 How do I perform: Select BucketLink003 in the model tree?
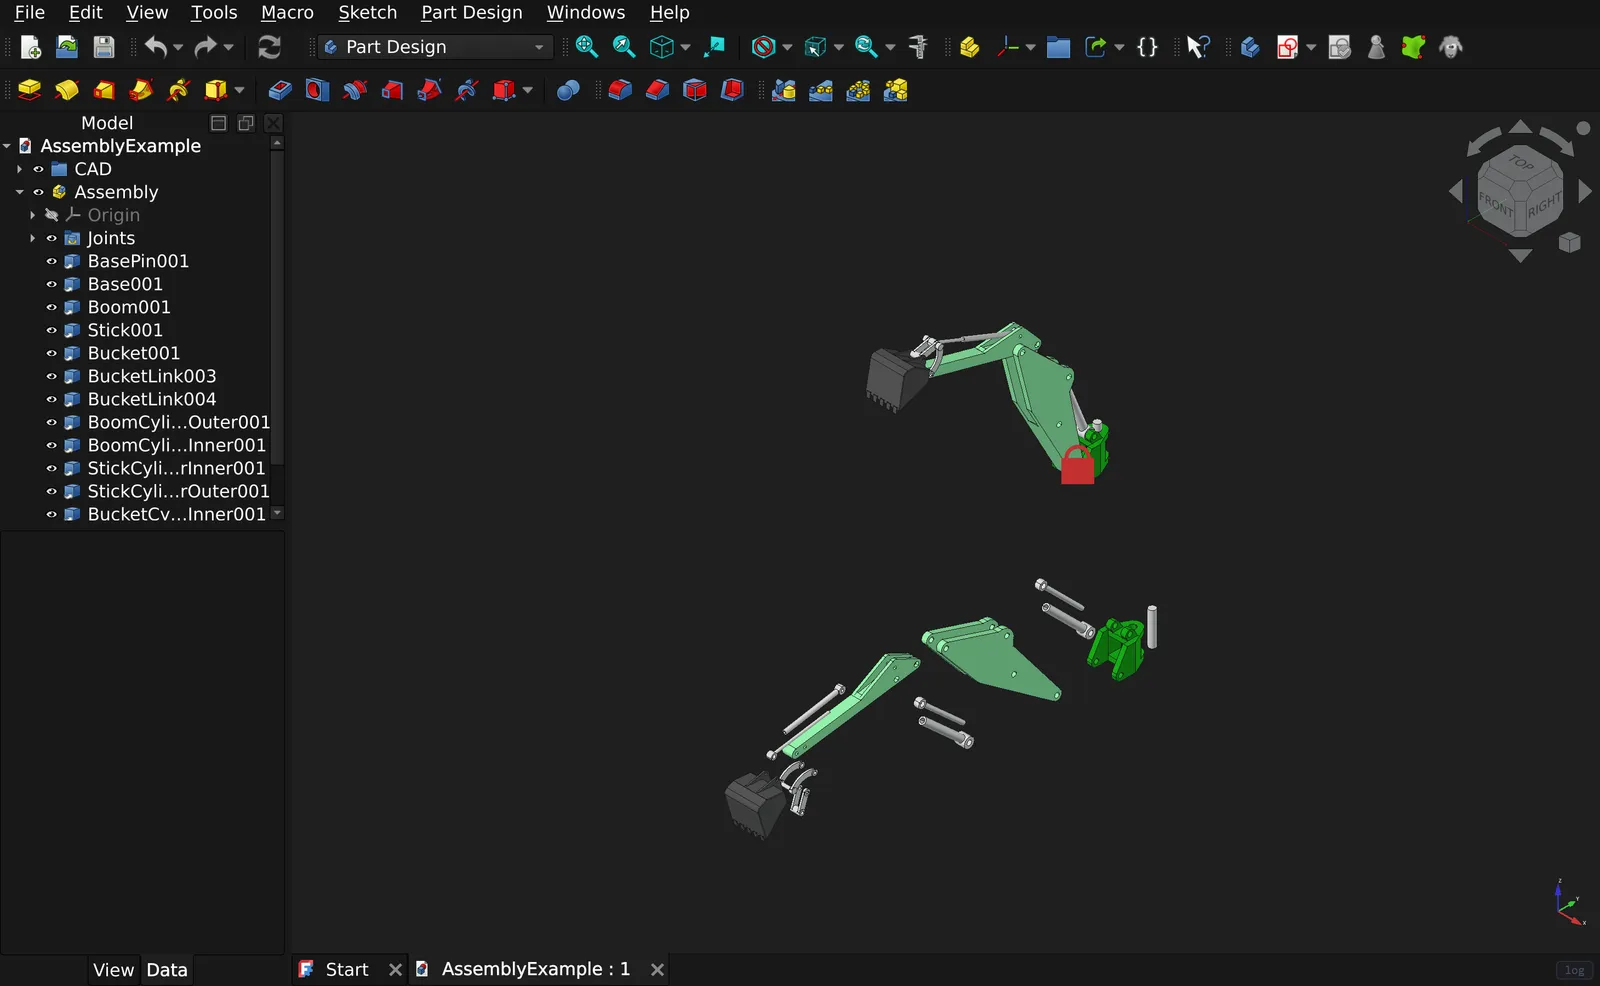(x=152, y=376)
